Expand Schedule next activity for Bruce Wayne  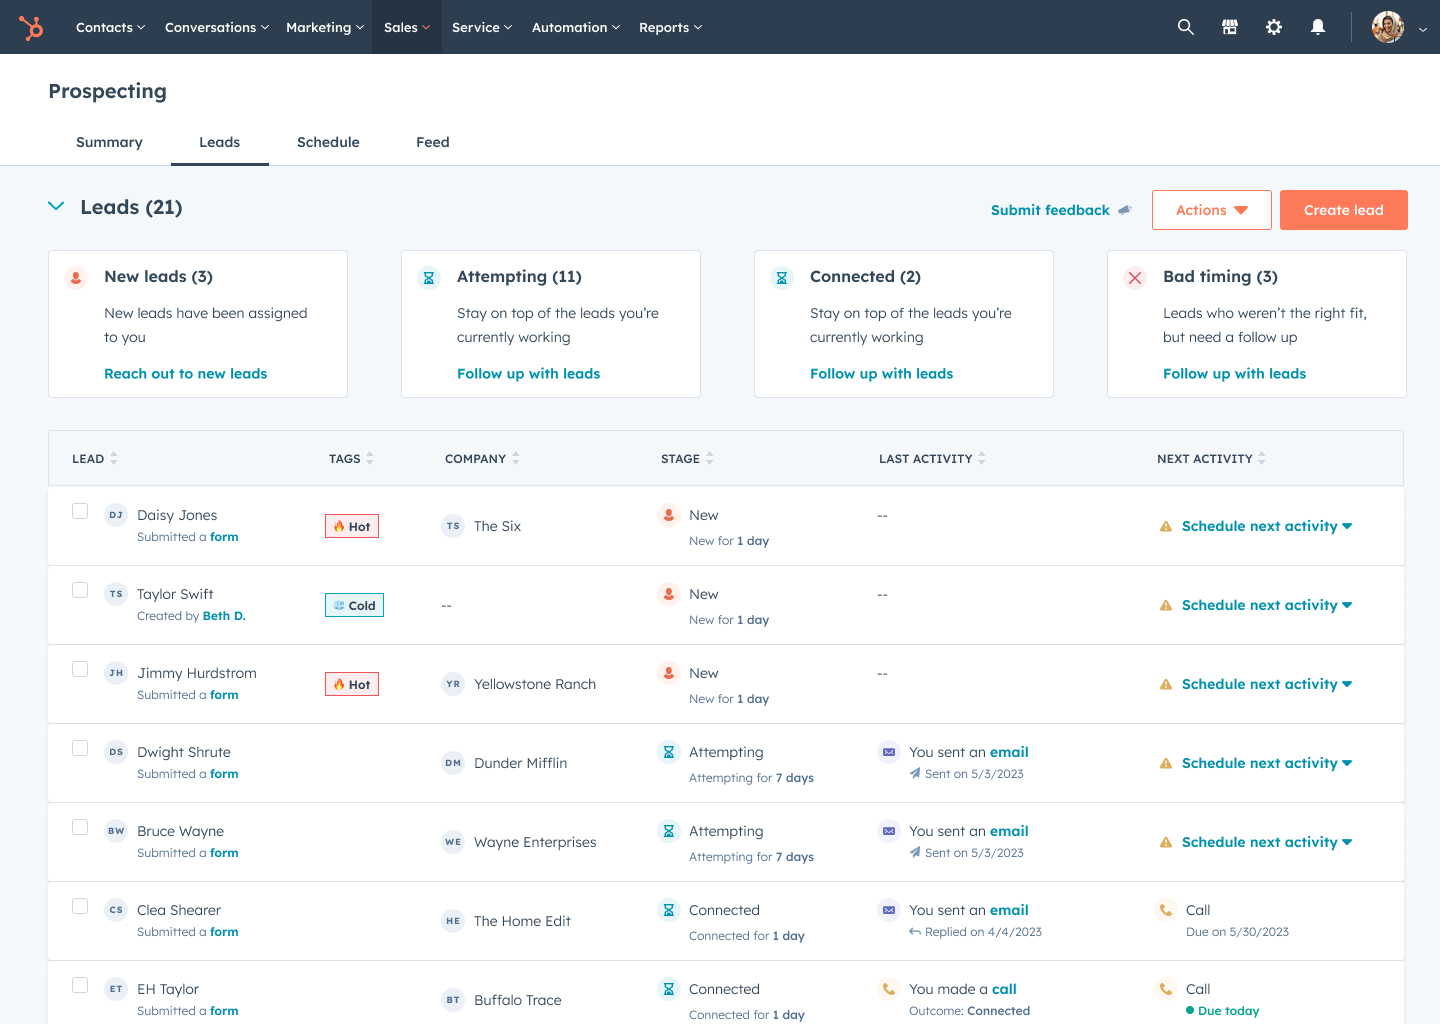pyautogui.click(x=1266, y=842)
